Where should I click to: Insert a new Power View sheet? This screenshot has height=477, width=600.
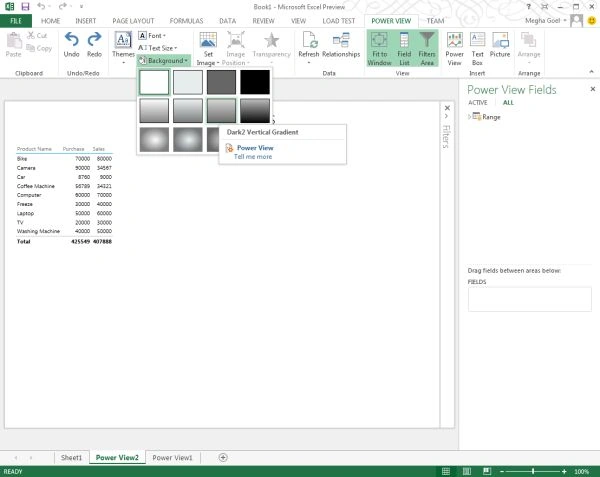tap(454, 49)
